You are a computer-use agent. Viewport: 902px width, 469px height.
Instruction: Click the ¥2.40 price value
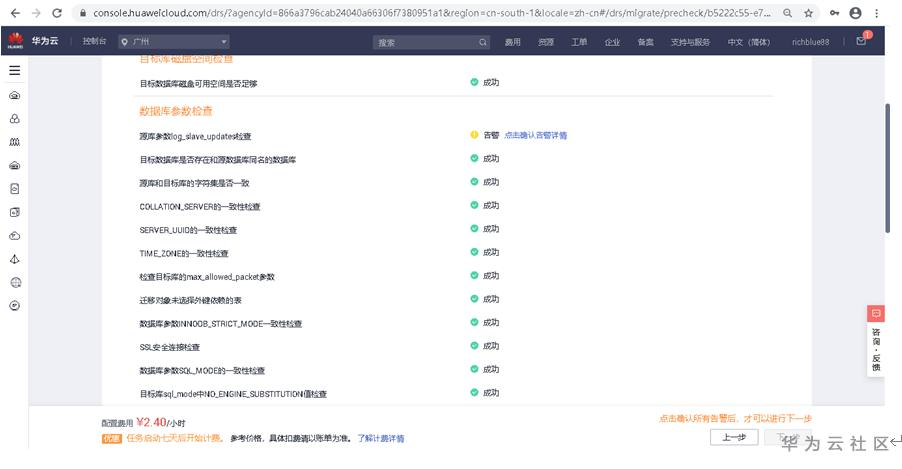(152, 422)
